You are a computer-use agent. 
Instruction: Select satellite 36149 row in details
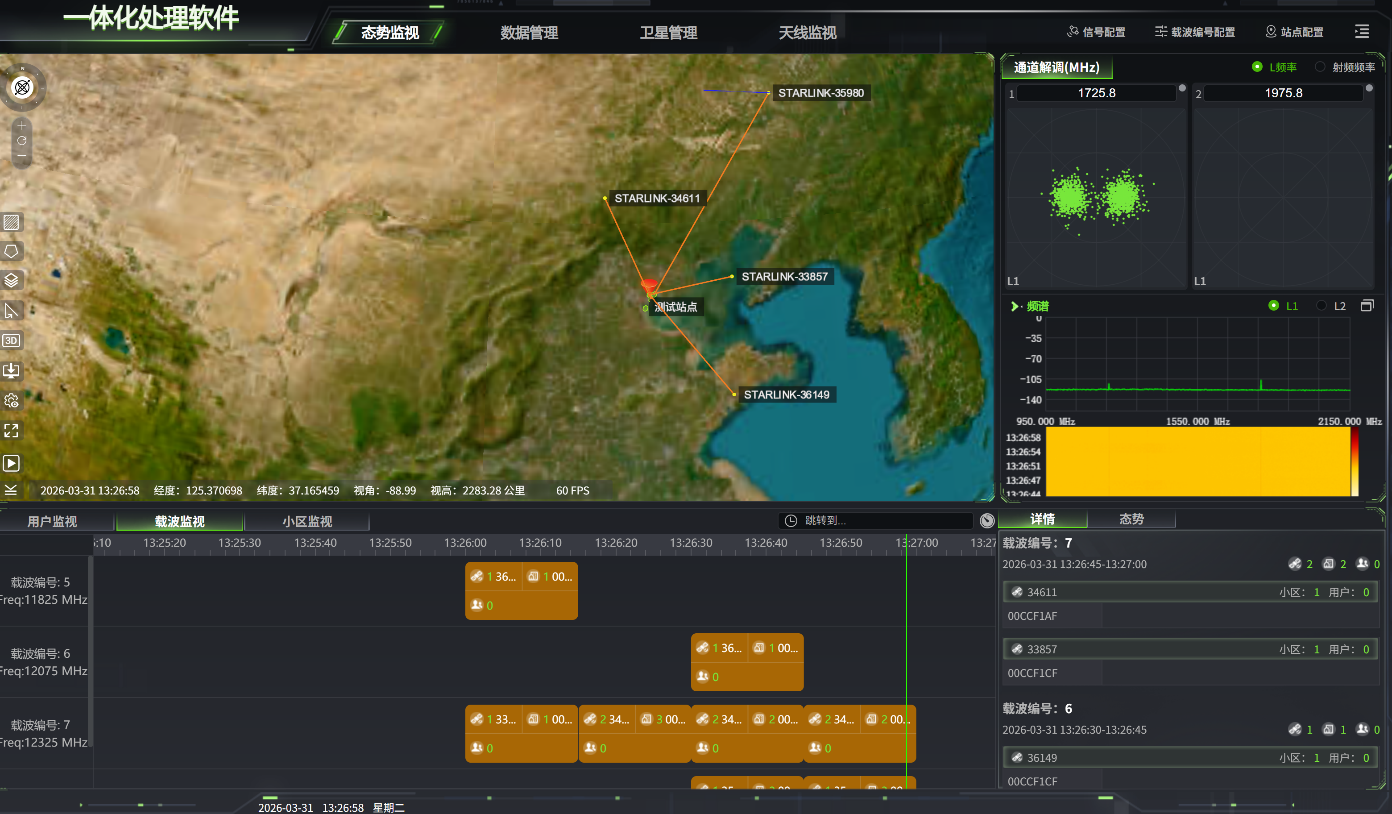[1189, 758]
